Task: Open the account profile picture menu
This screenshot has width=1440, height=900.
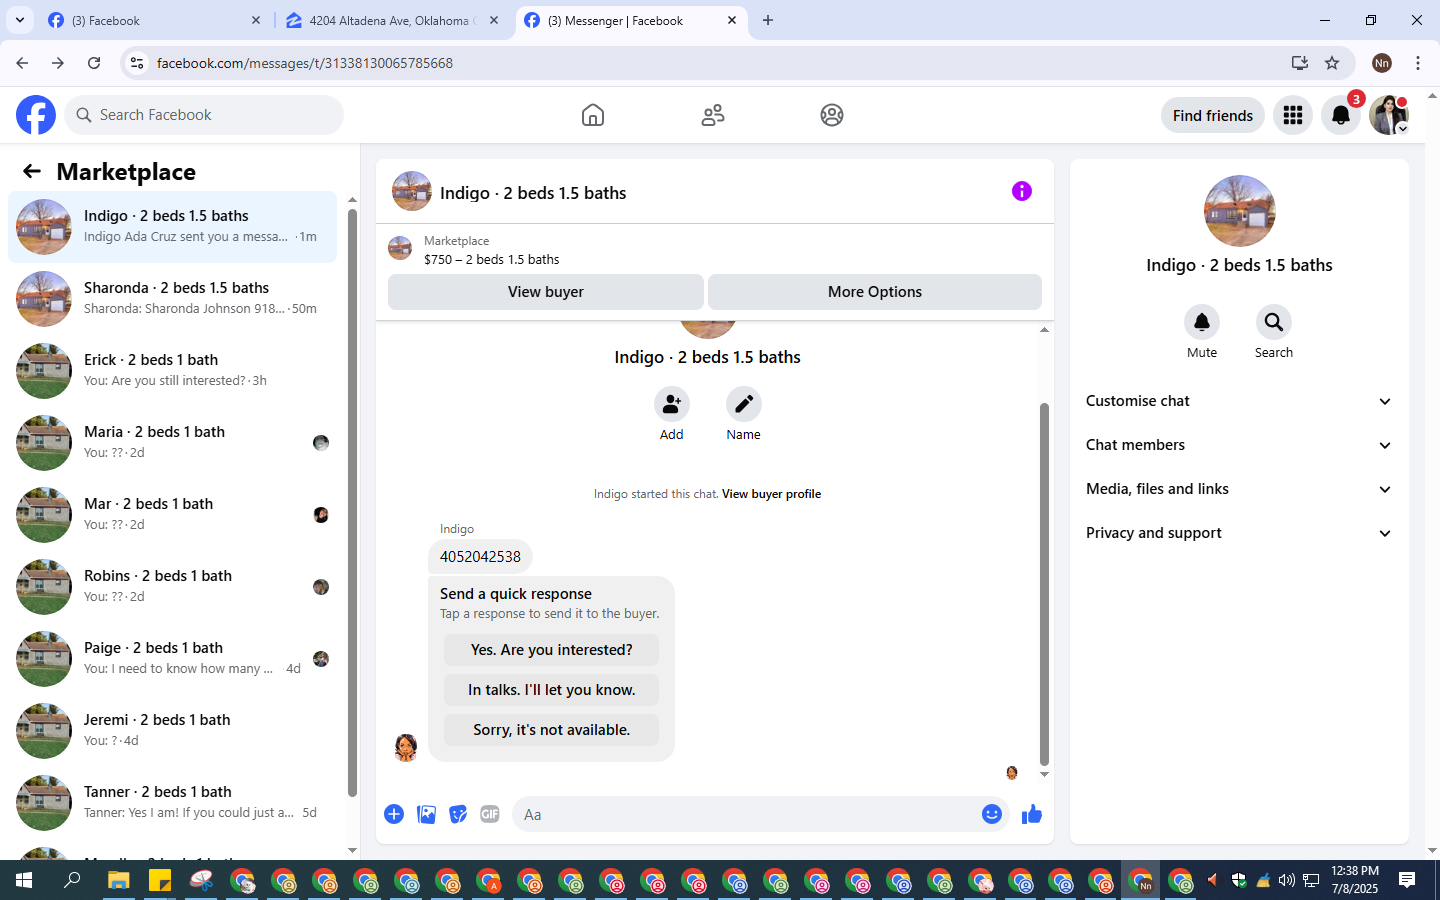Action: pos(1389,115)
